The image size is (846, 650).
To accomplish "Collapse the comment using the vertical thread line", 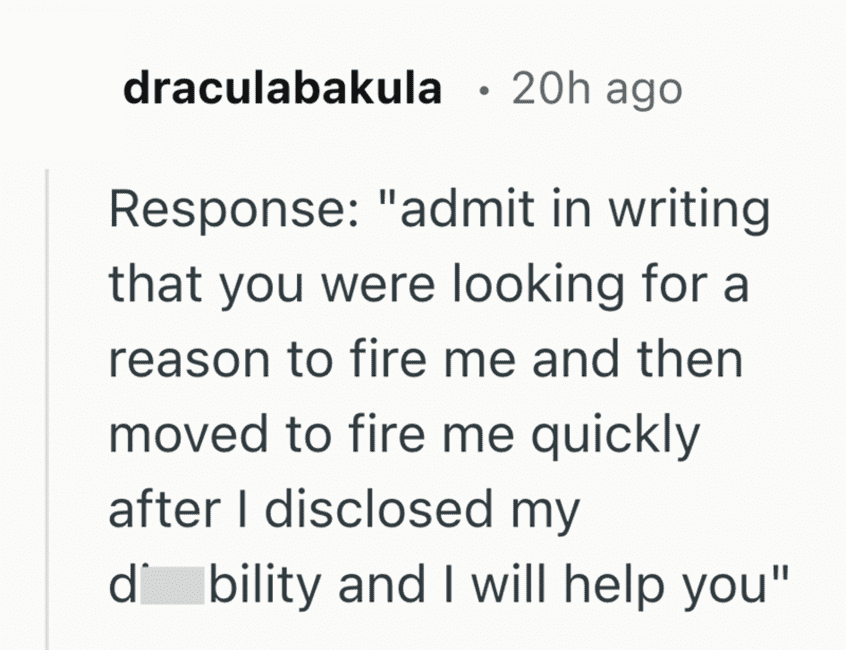I will click(48, 400).
